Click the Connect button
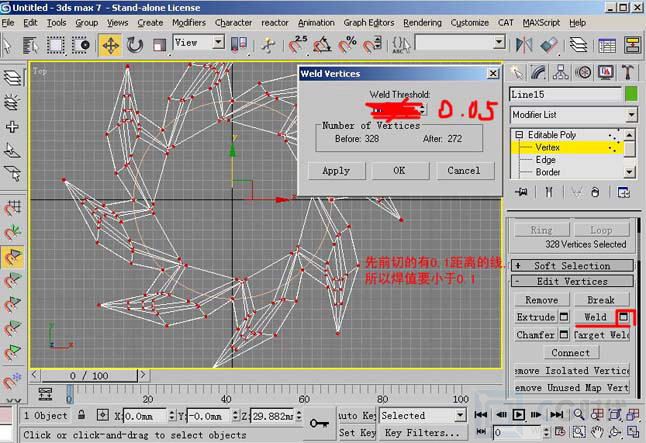The height and width of the screenshot is (443, 646). (x=570, y=353)
